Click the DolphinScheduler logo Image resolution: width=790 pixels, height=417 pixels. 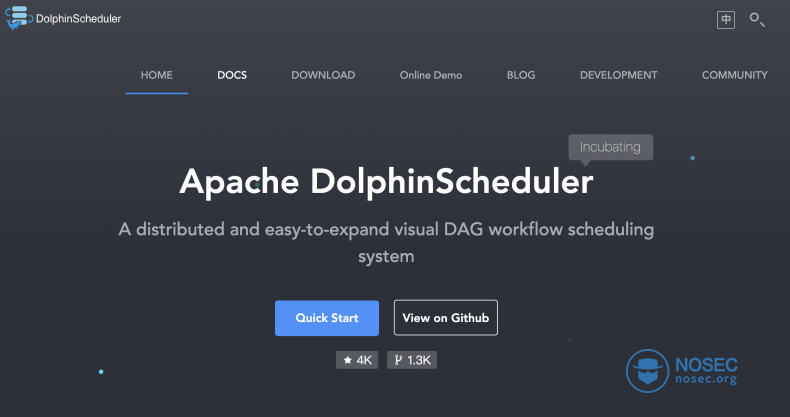(63, 18)
